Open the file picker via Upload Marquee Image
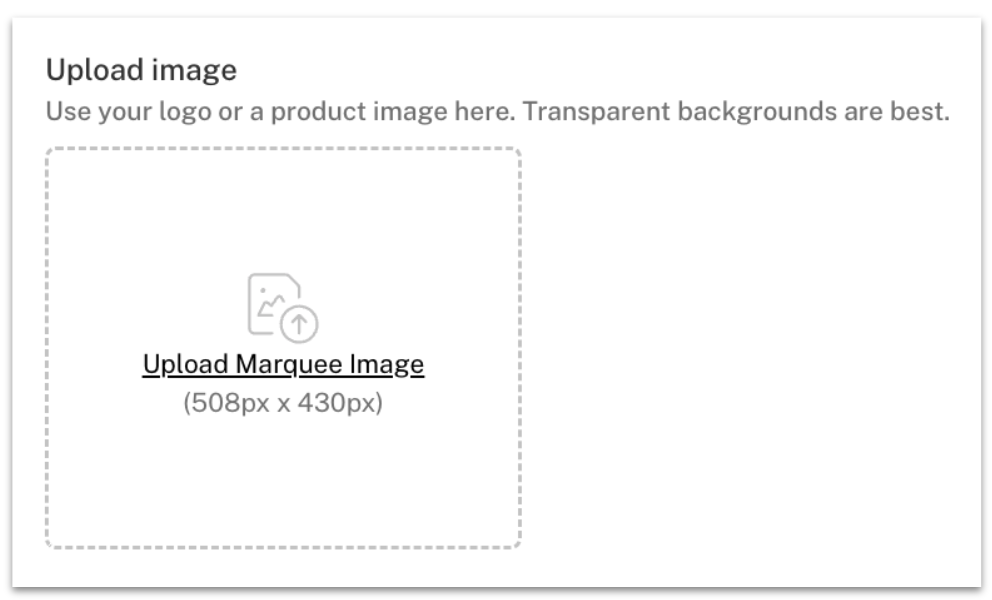Image resolution: width=992 pixels, height=600 pixels. point(283,363)
